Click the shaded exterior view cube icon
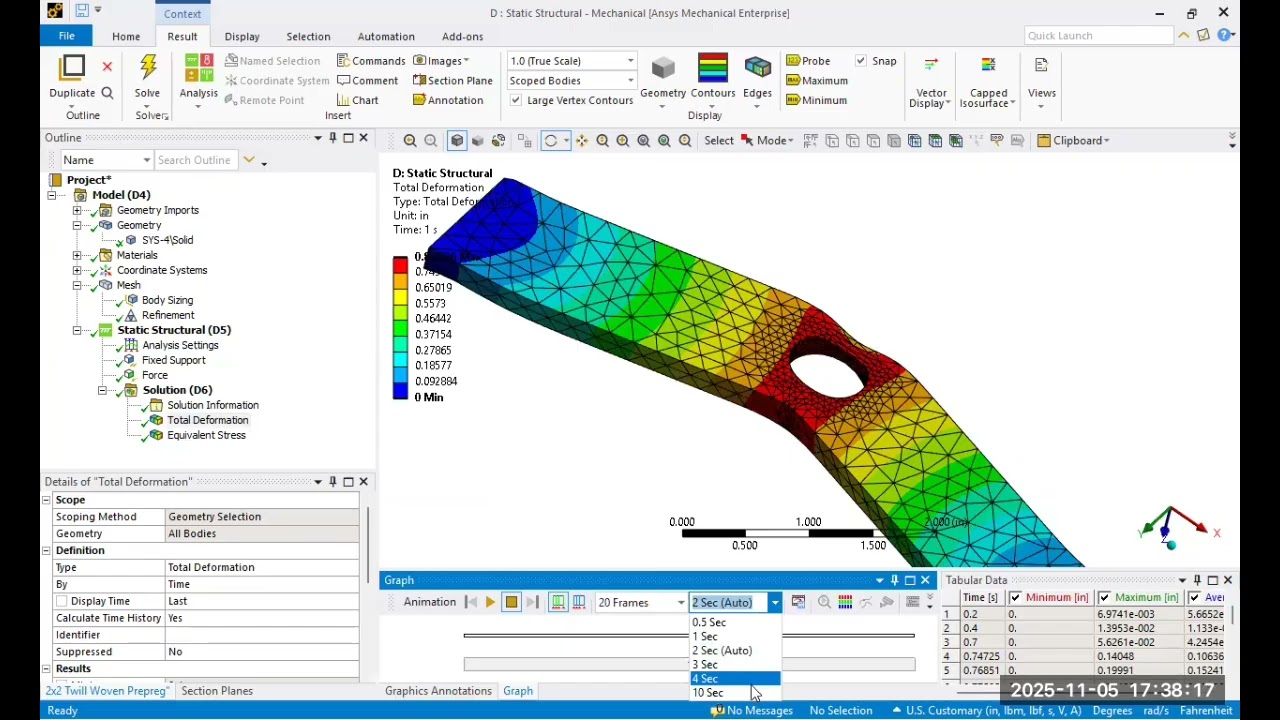The image size is (1280, 720). (x=457, y=141)
